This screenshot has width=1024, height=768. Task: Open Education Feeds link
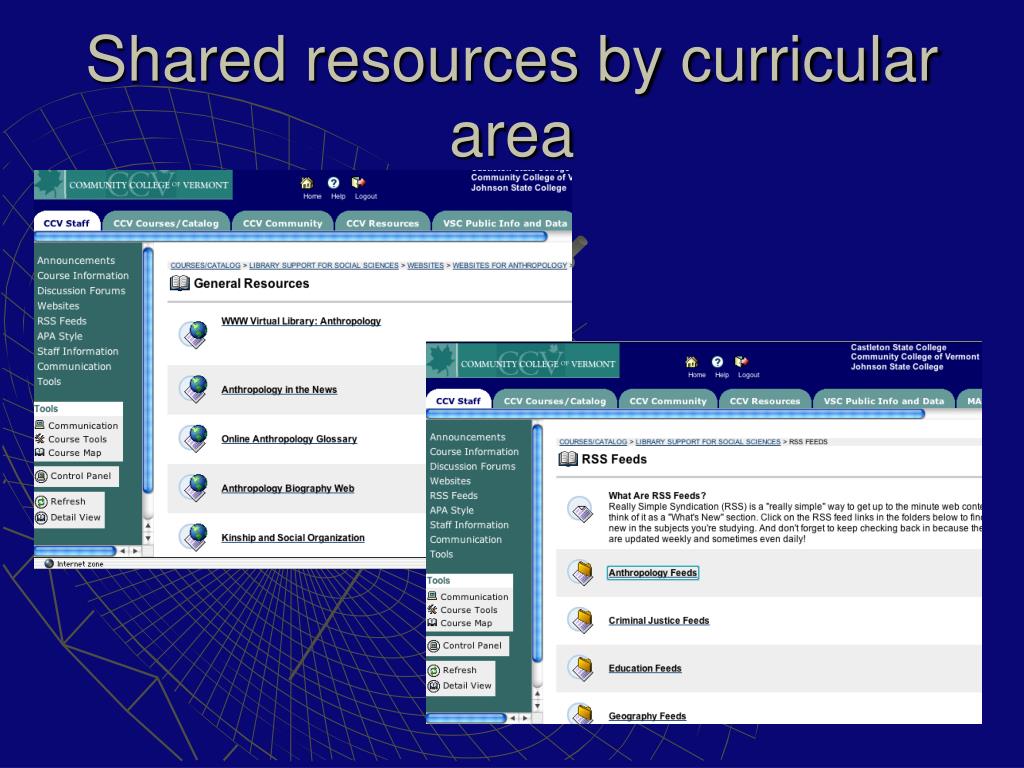point(645,668)
